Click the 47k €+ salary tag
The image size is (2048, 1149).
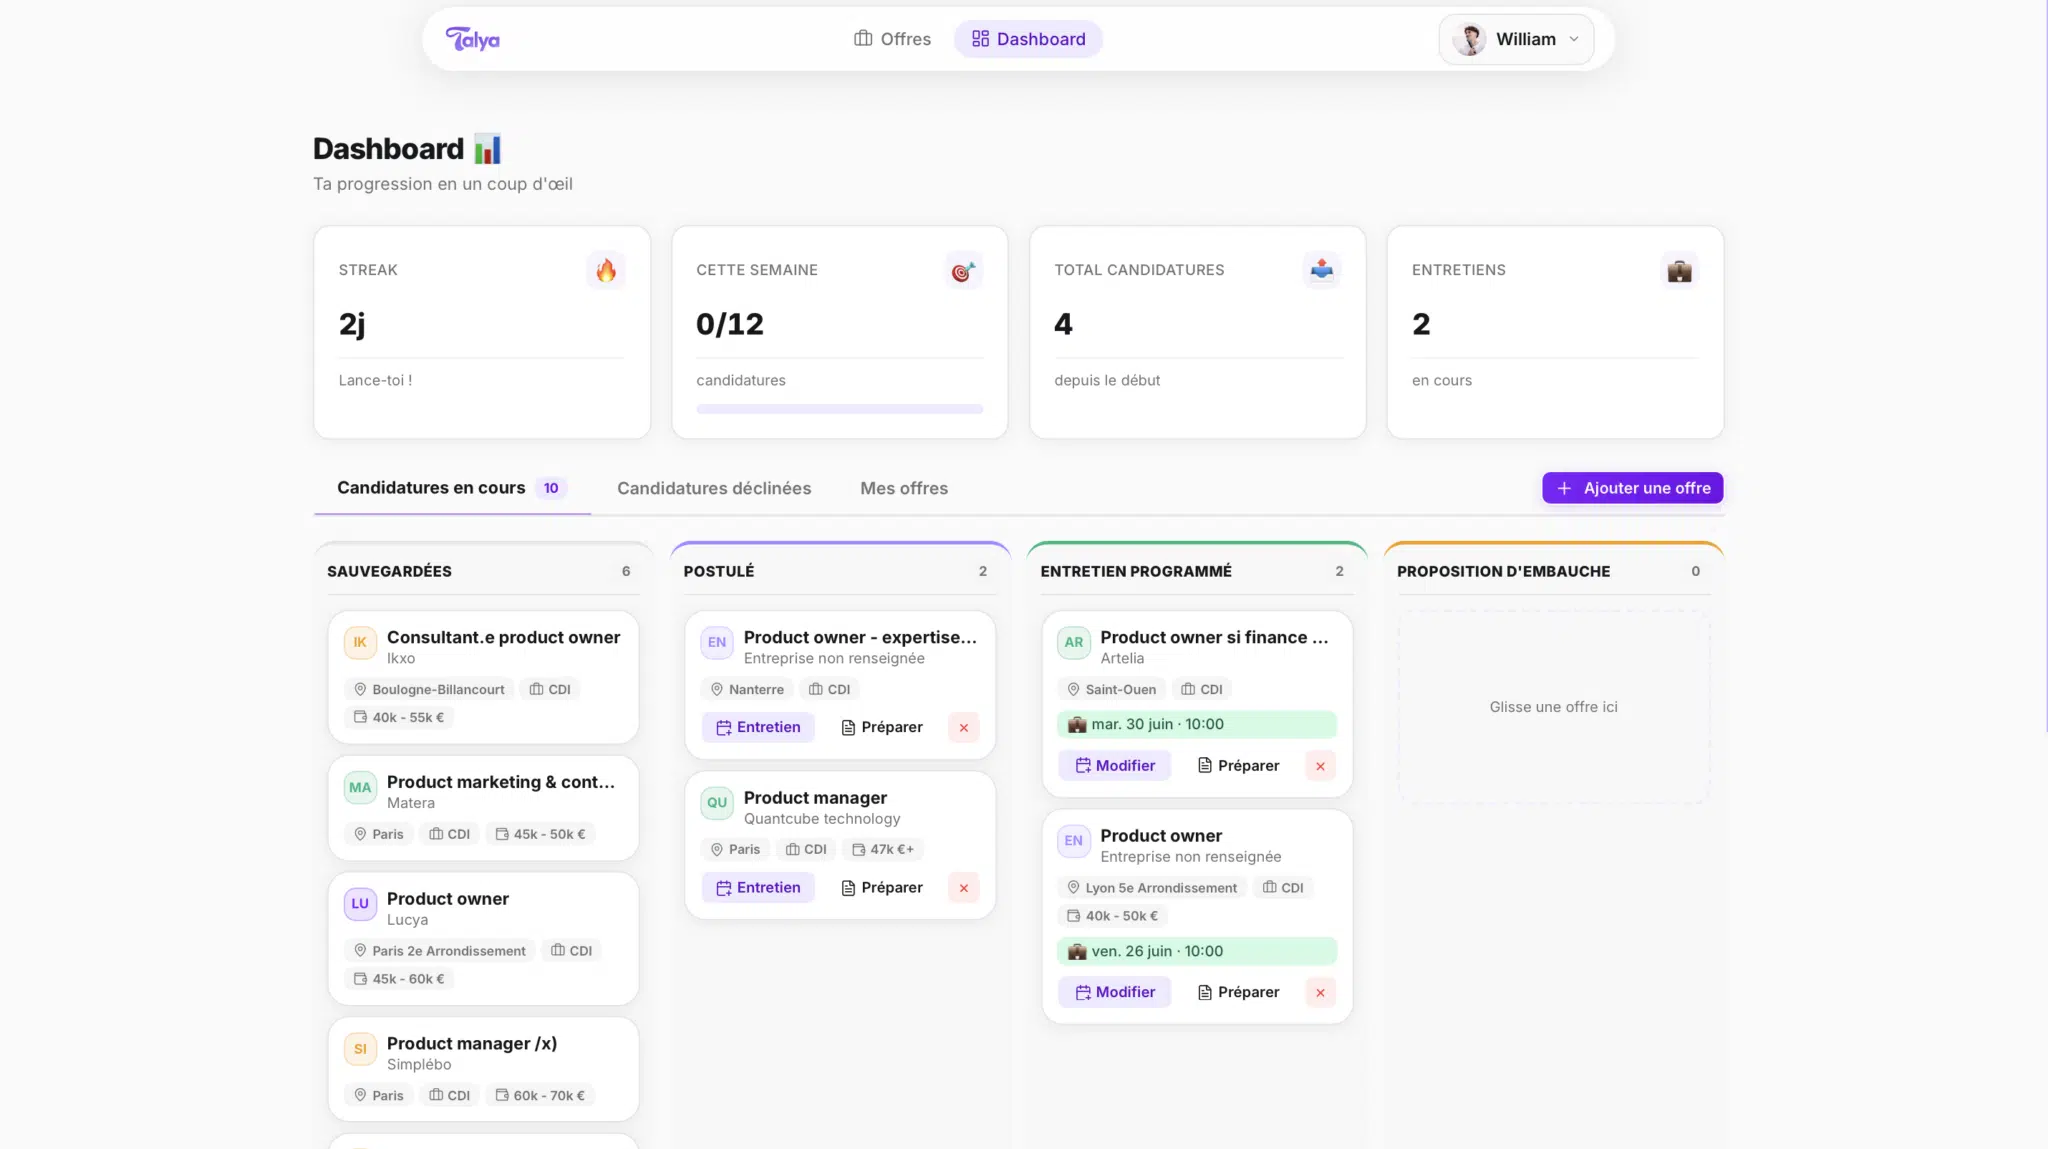pos(883,849)
